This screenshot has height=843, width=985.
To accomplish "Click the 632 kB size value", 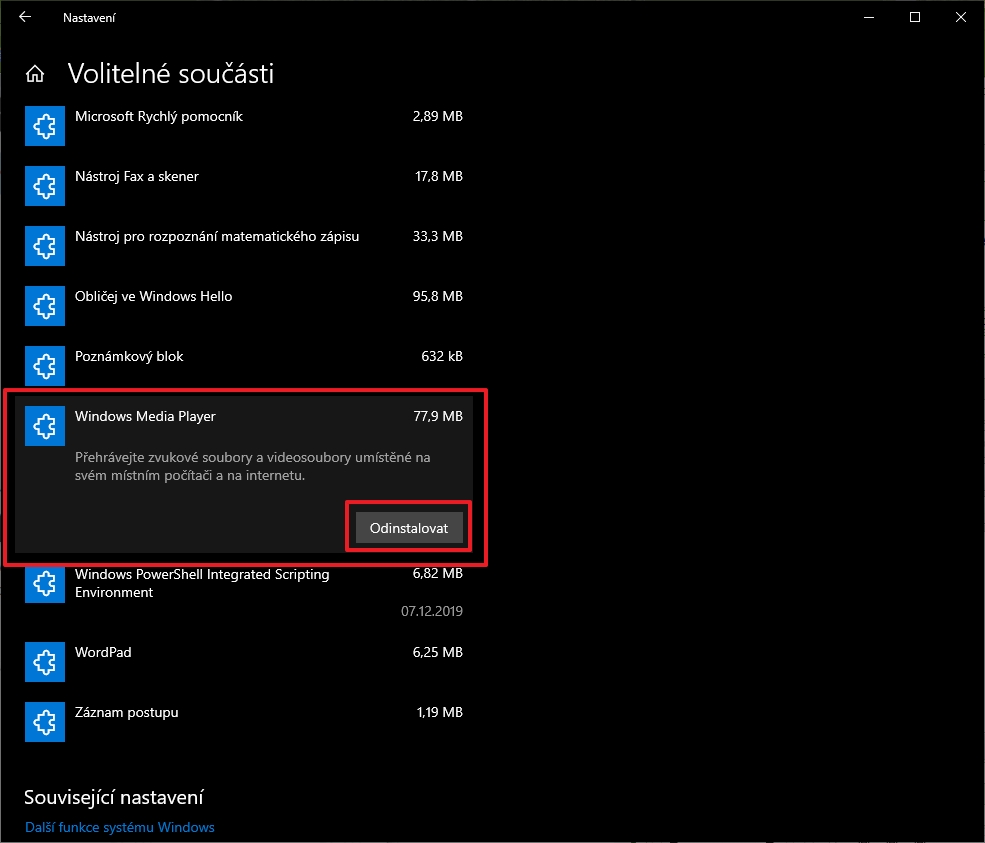I will [442, 356].
